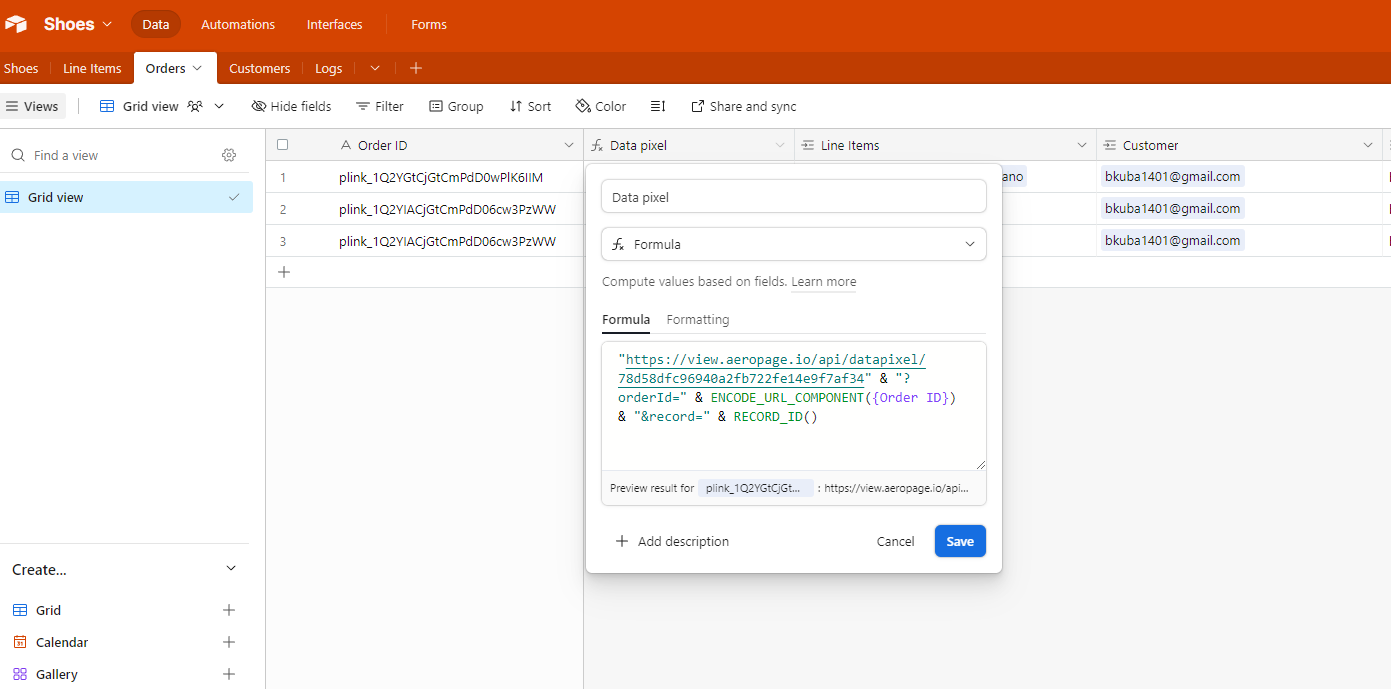The height and width of the screenshot is (689, 1391).
Task: Open the Grid view switcher in toolbar
Action: click(161, 106)
